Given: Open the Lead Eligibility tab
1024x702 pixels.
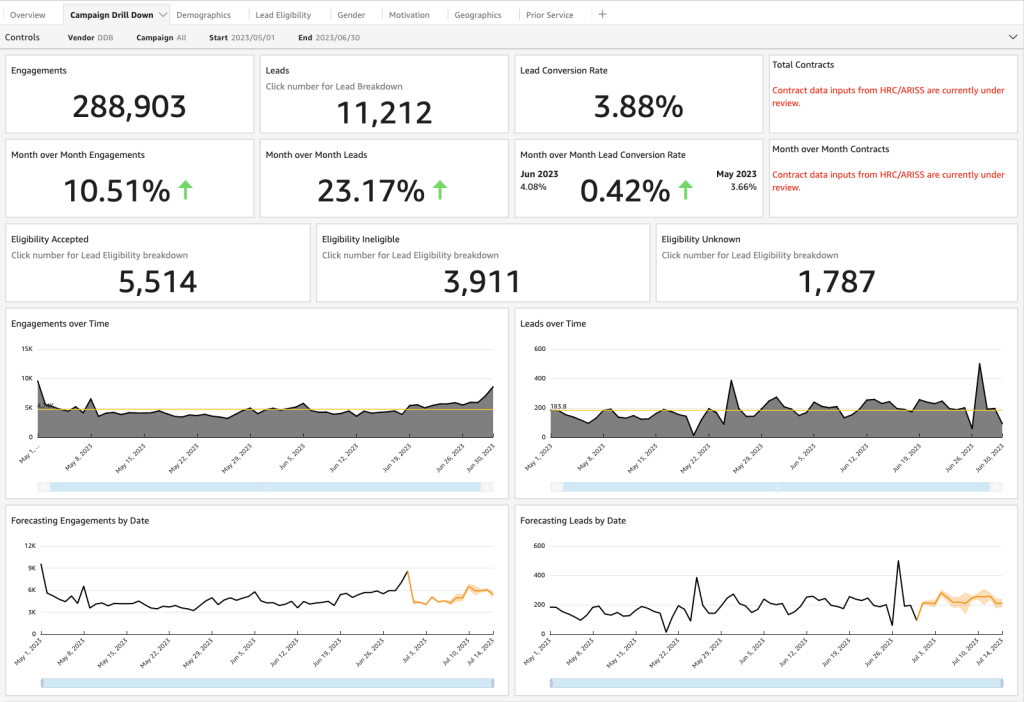Looking at the screenshot, I should pos(283,14).
